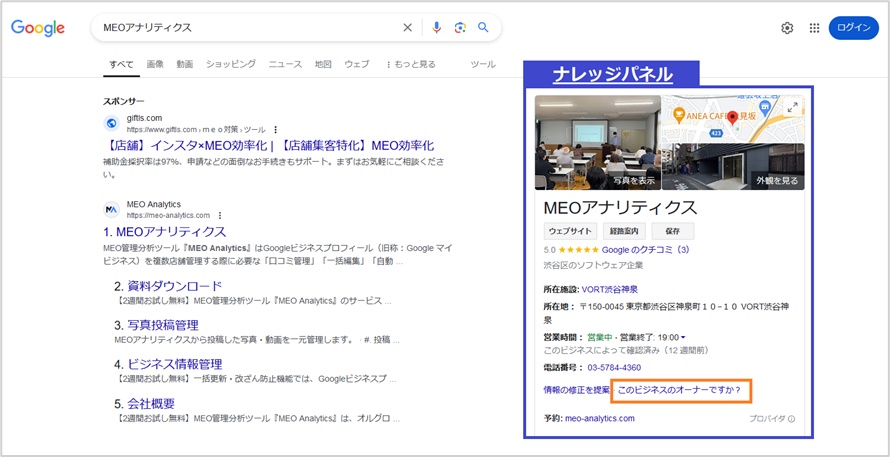The height and width of the screenshot is (457, 890).
Task: Click the 経路案内 button
Action: tap(624, 231)
